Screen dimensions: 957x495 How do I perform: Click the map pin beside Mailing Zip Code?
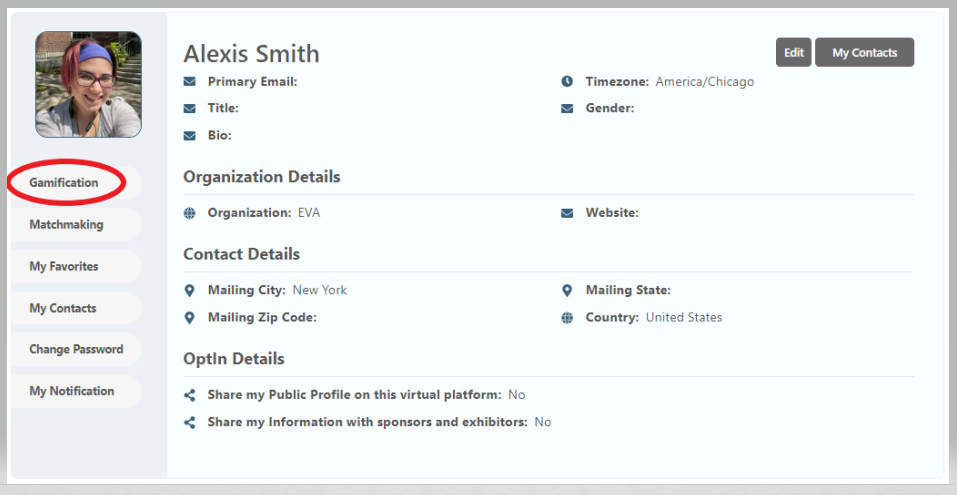pos(190,318)
